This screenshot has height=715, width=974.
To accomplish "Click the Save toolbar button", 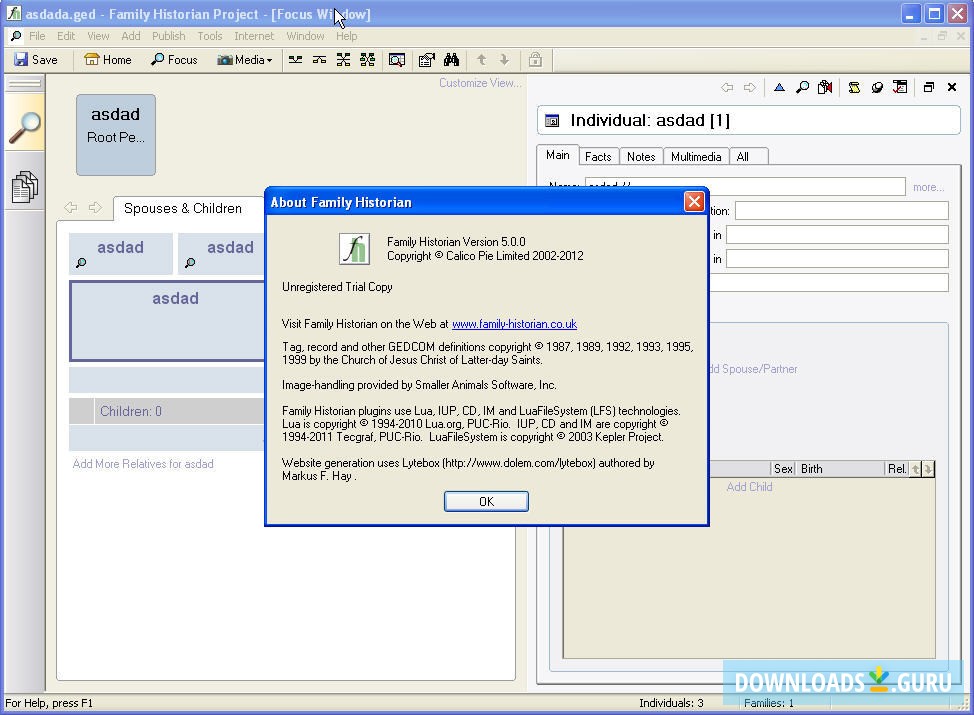I will [36, 60].
